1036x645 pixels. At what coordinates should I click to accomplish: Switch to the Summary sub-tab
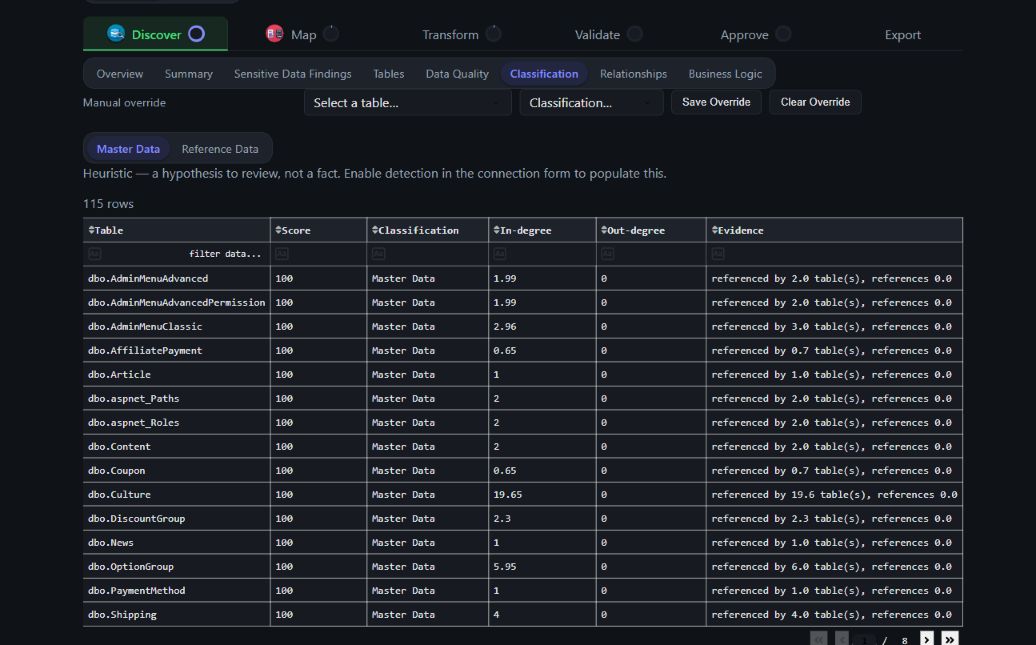[188, 74]
